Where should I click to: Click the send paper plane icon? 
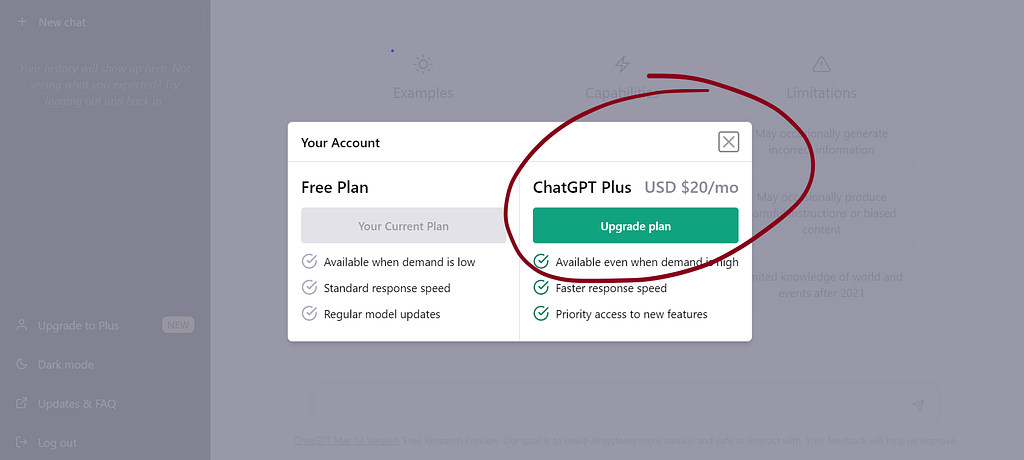[918, 405]
